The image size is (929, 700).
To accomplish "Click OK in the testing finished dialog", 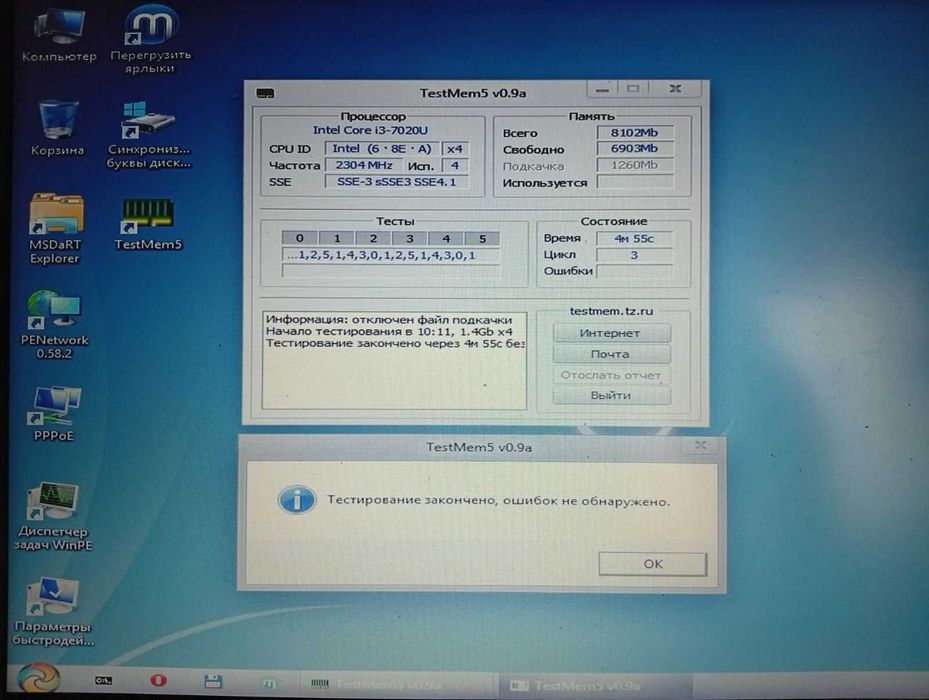I will [652, 564].
